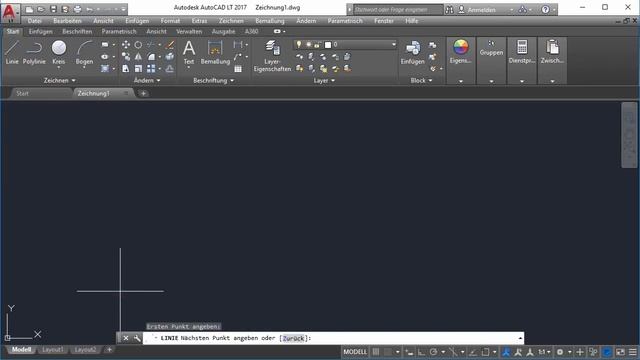The width and height of the screenshot is (640, 360).
Task: Open annotation scale 1:1 dropdown
Action: [544, 352]
